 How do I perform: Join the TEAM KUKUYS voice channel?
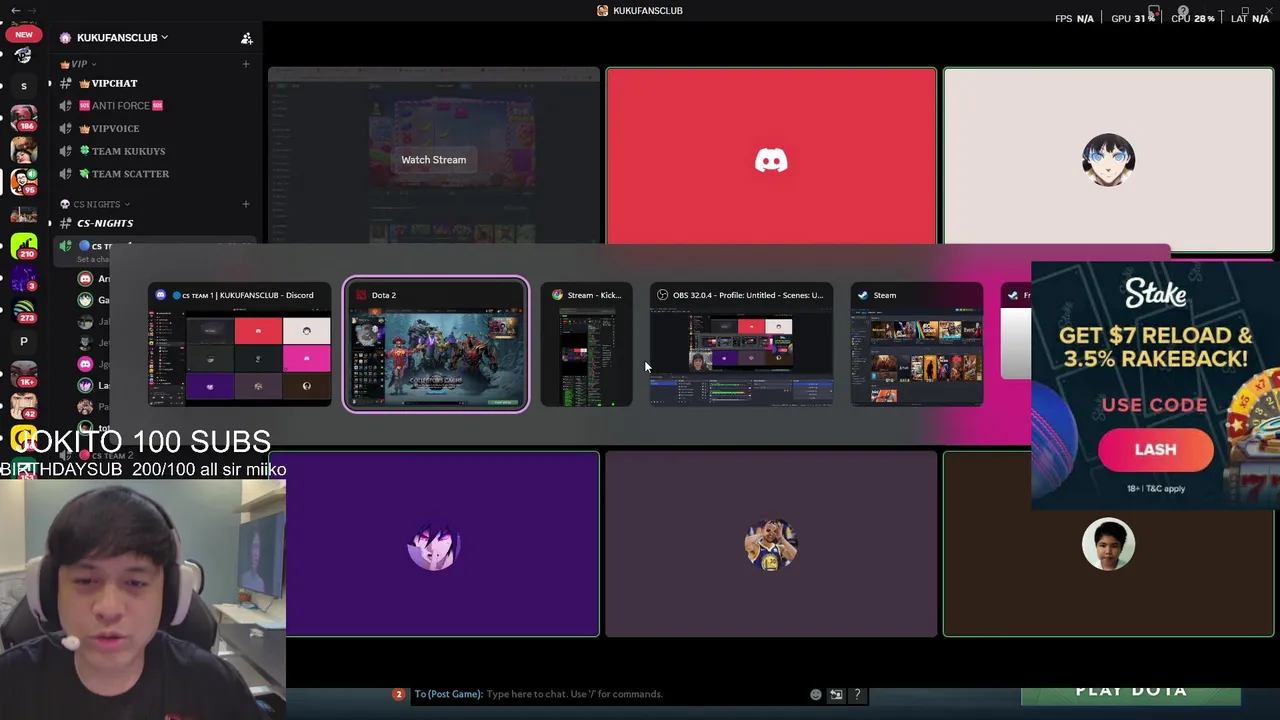(x=128, y=151)
